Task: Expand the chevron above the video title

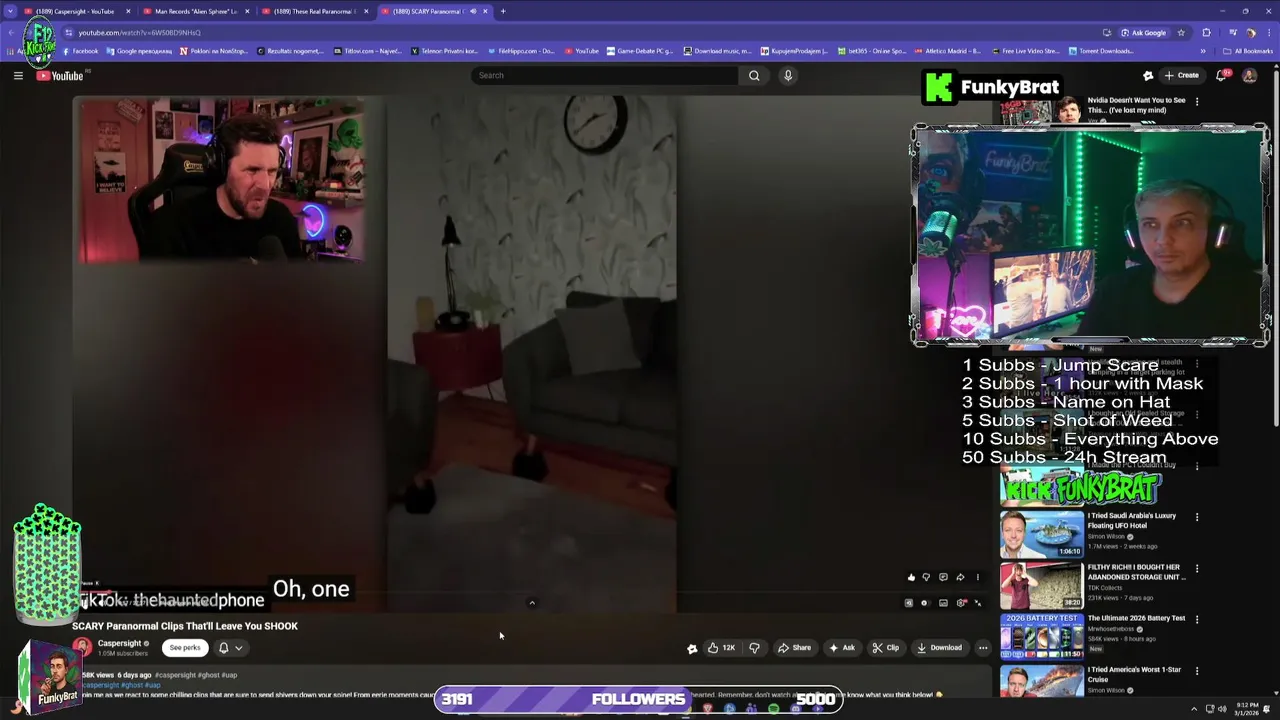Action: (532, 603)
